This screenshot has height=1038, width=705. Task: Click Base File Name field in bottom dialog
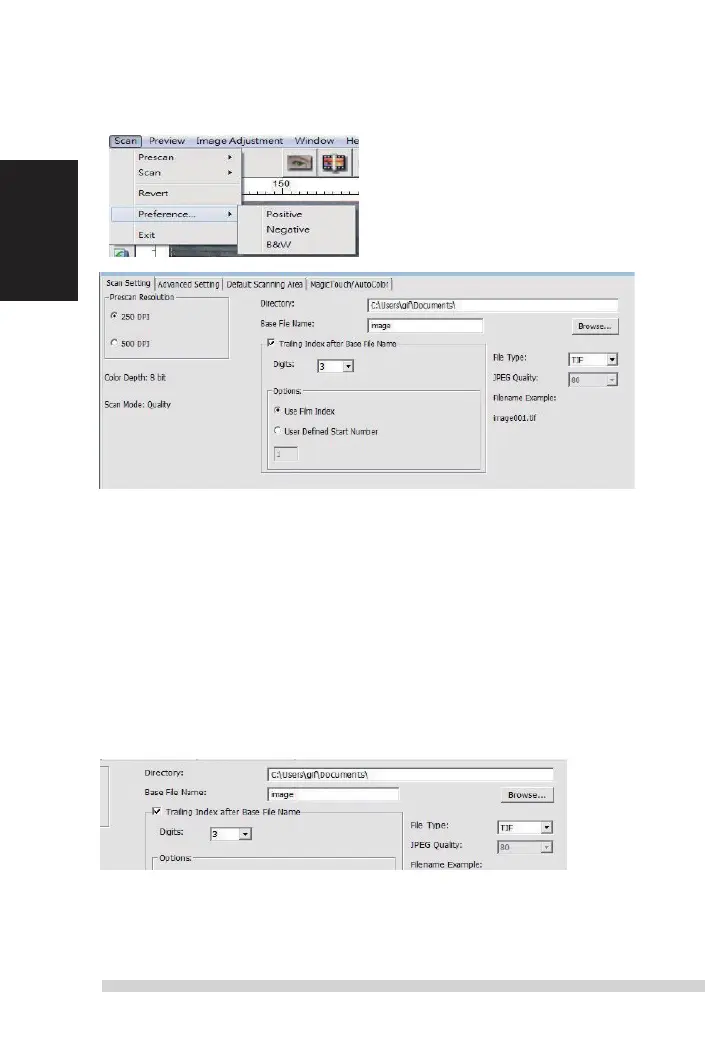pyautogui.click(x=334, y=794)
